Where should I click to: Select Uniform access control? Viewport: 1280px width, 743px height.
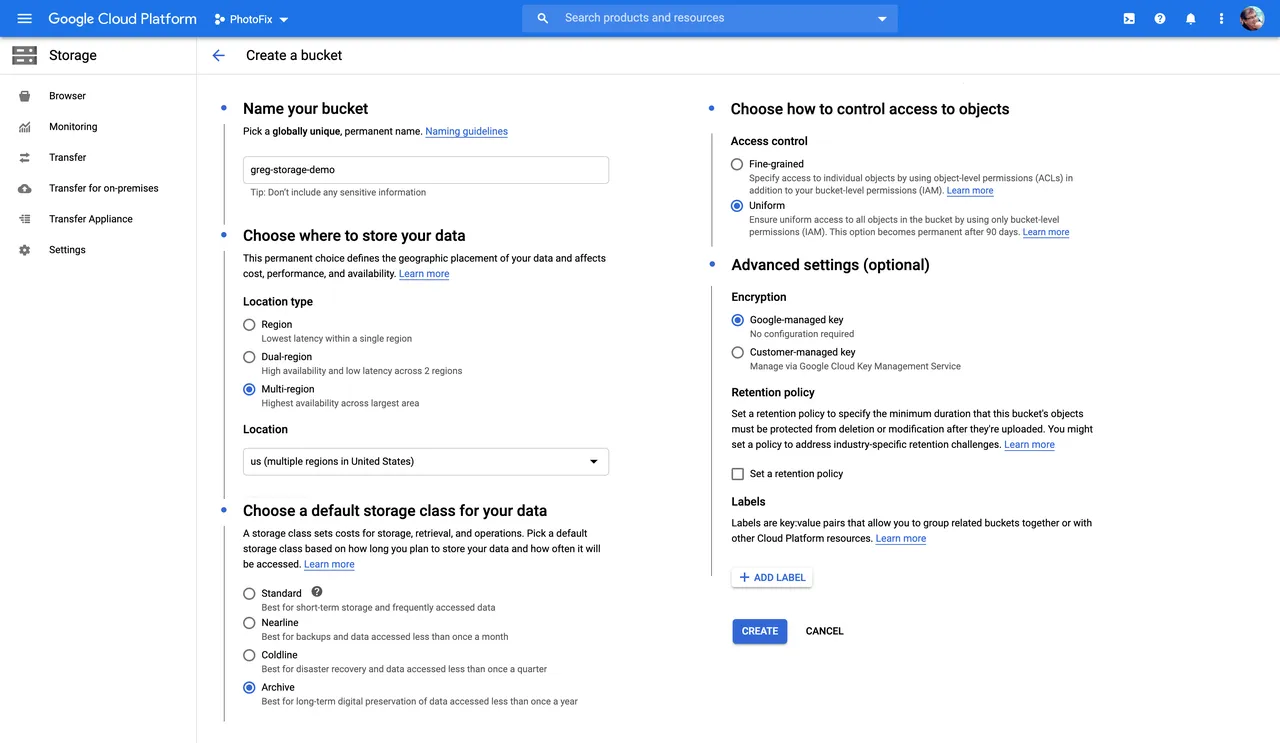(737, 206)
